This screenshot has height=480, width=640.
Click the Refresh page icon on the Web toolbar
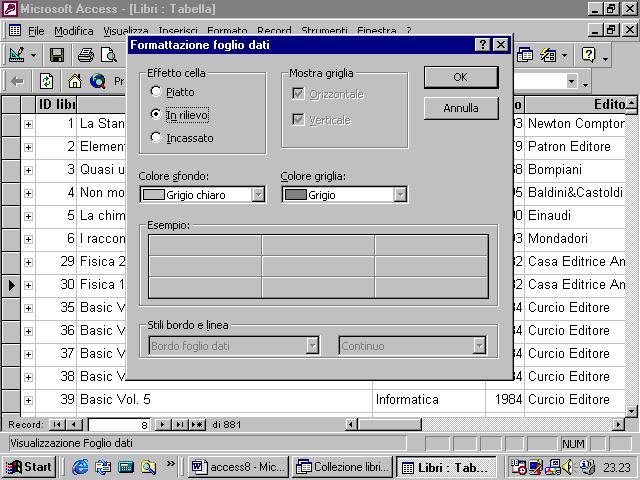(47, 82)
